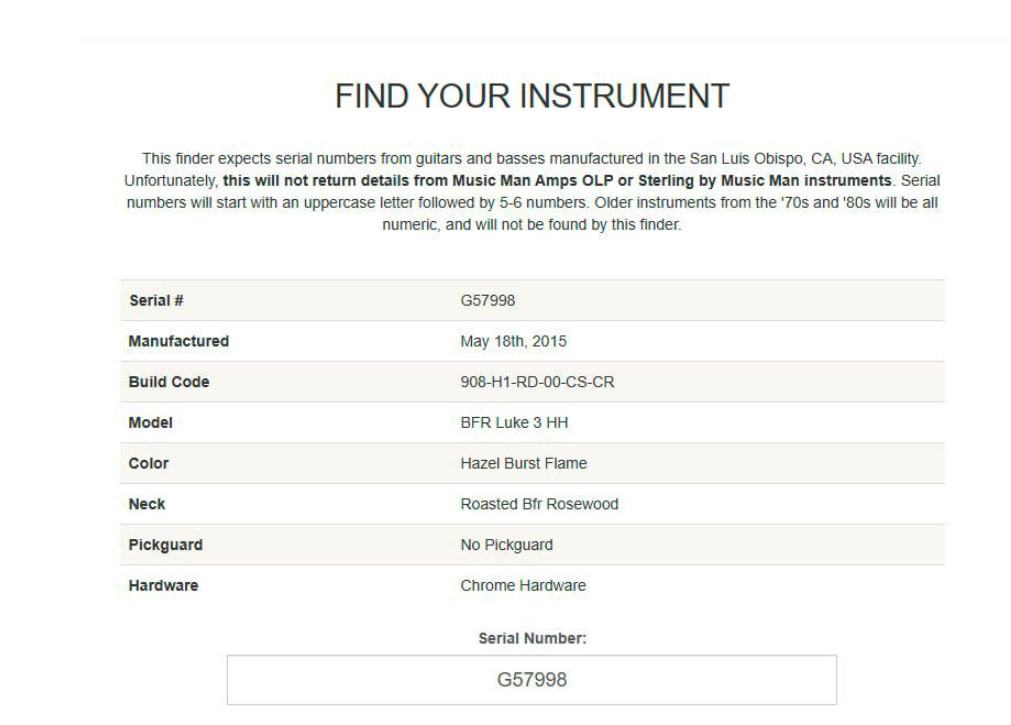Click the Chrome Hardware value

(x=523, y=585)
